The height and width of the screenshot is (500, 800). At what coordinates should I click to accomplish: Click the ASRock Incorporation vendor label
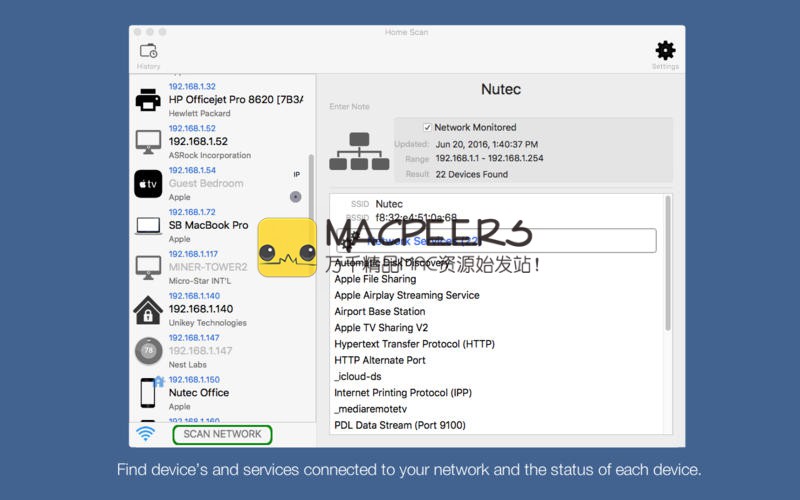pyautogui.click(x=210, y=156)
